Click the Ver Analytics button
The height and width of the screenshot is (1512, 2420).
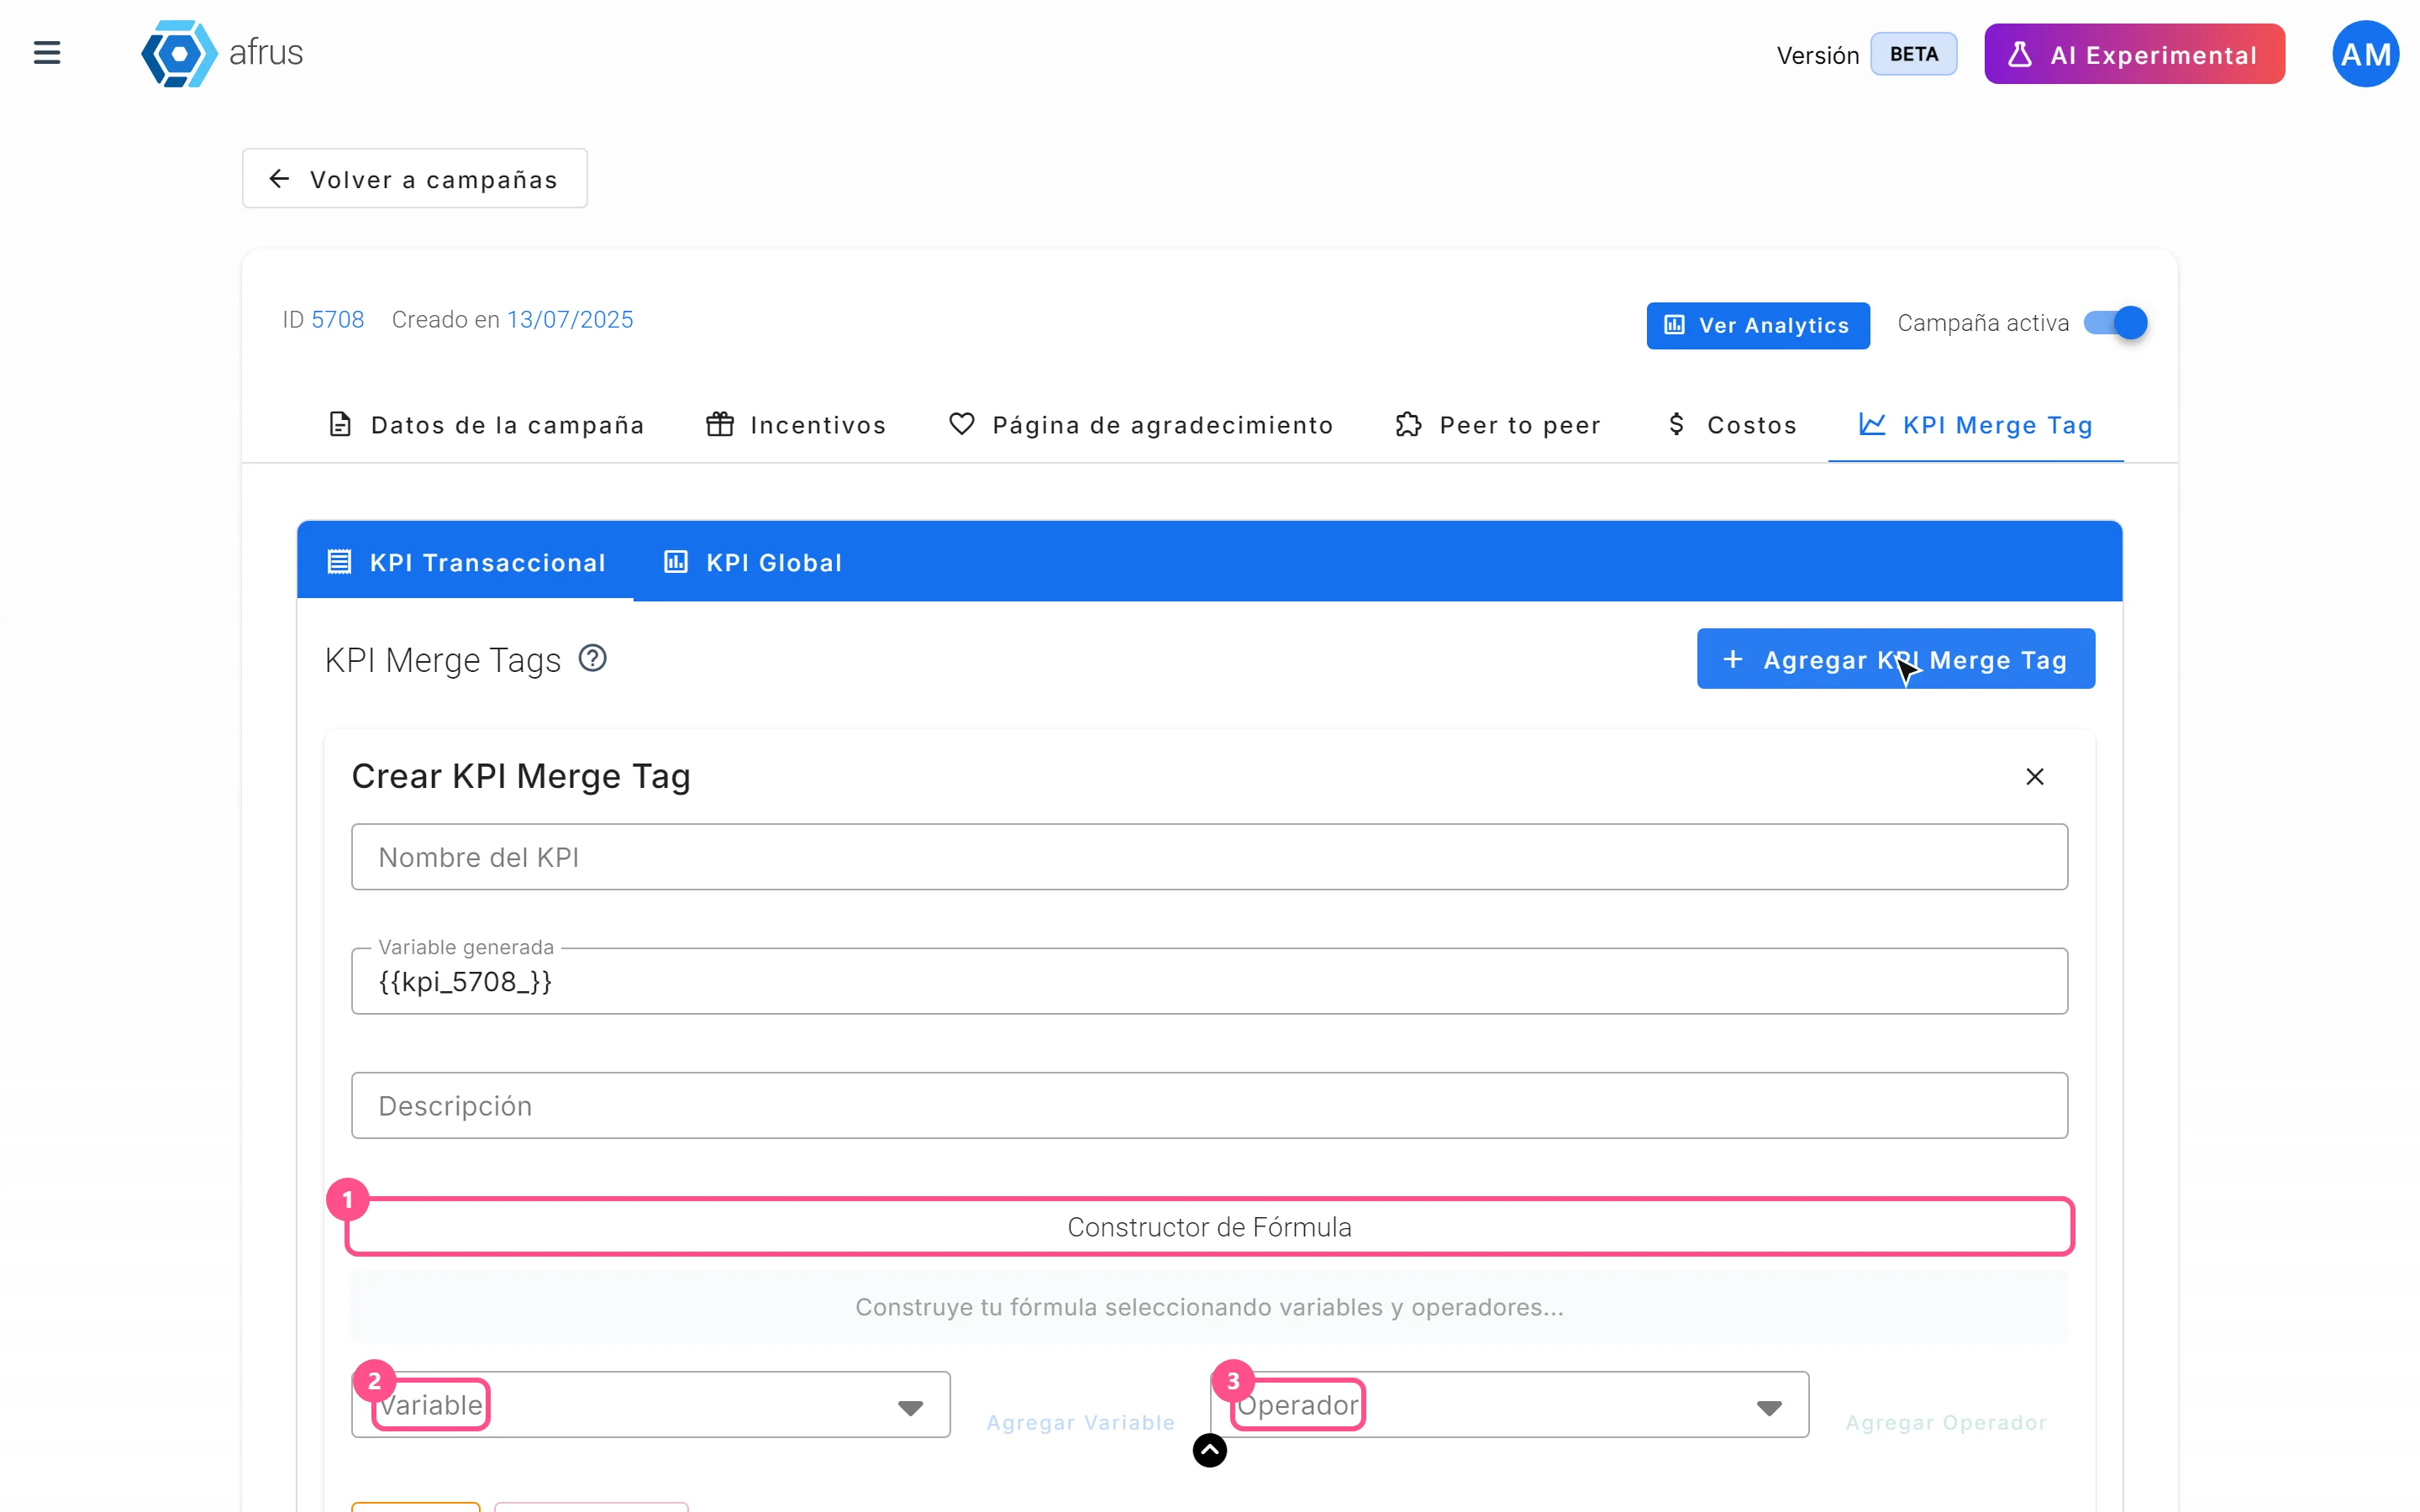1758,325
